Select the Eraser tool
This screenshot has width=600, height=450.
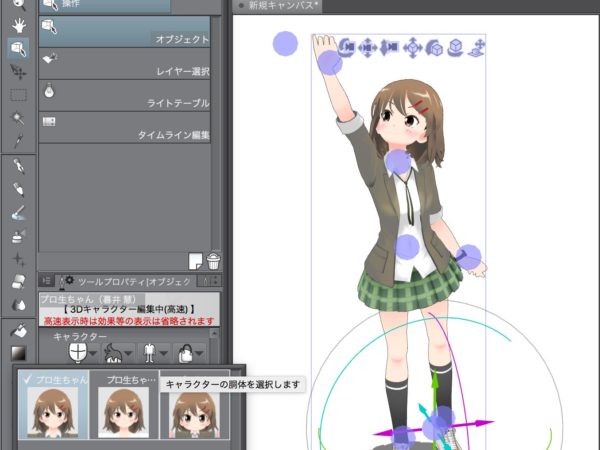click(x=18, y=282)
